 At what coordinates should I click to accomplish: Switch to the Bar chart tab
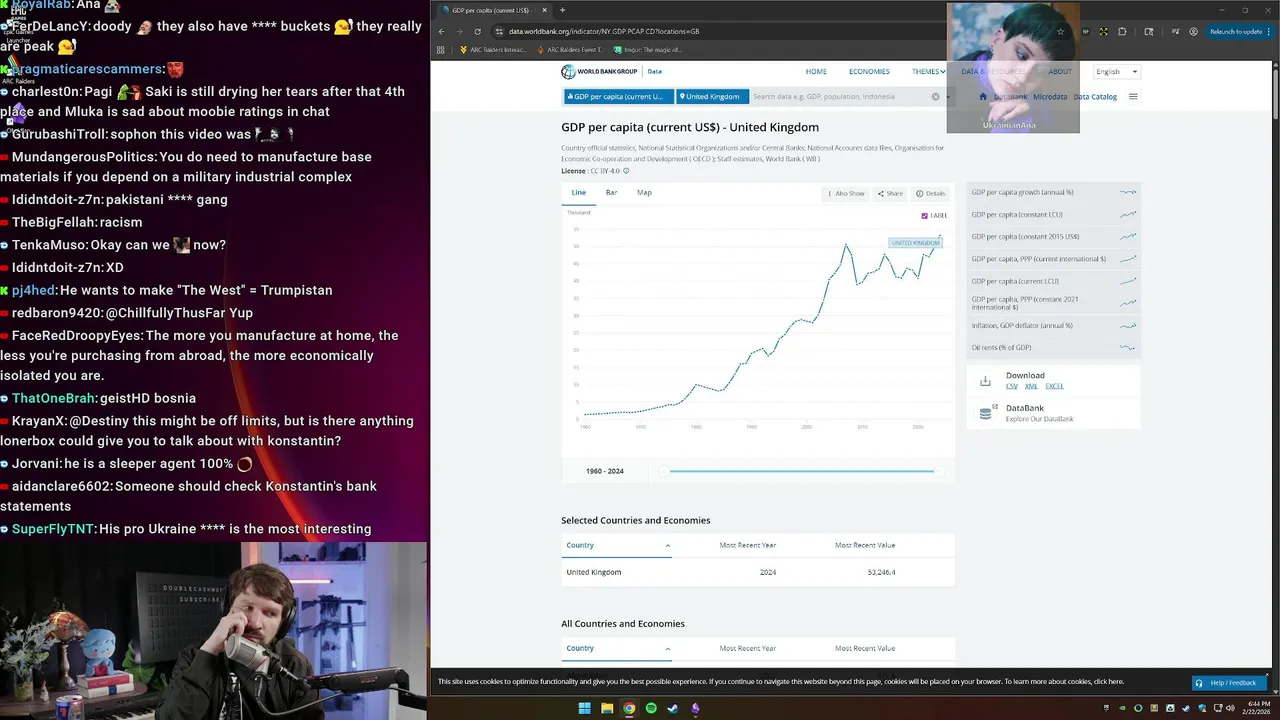(x=611, y=192)
